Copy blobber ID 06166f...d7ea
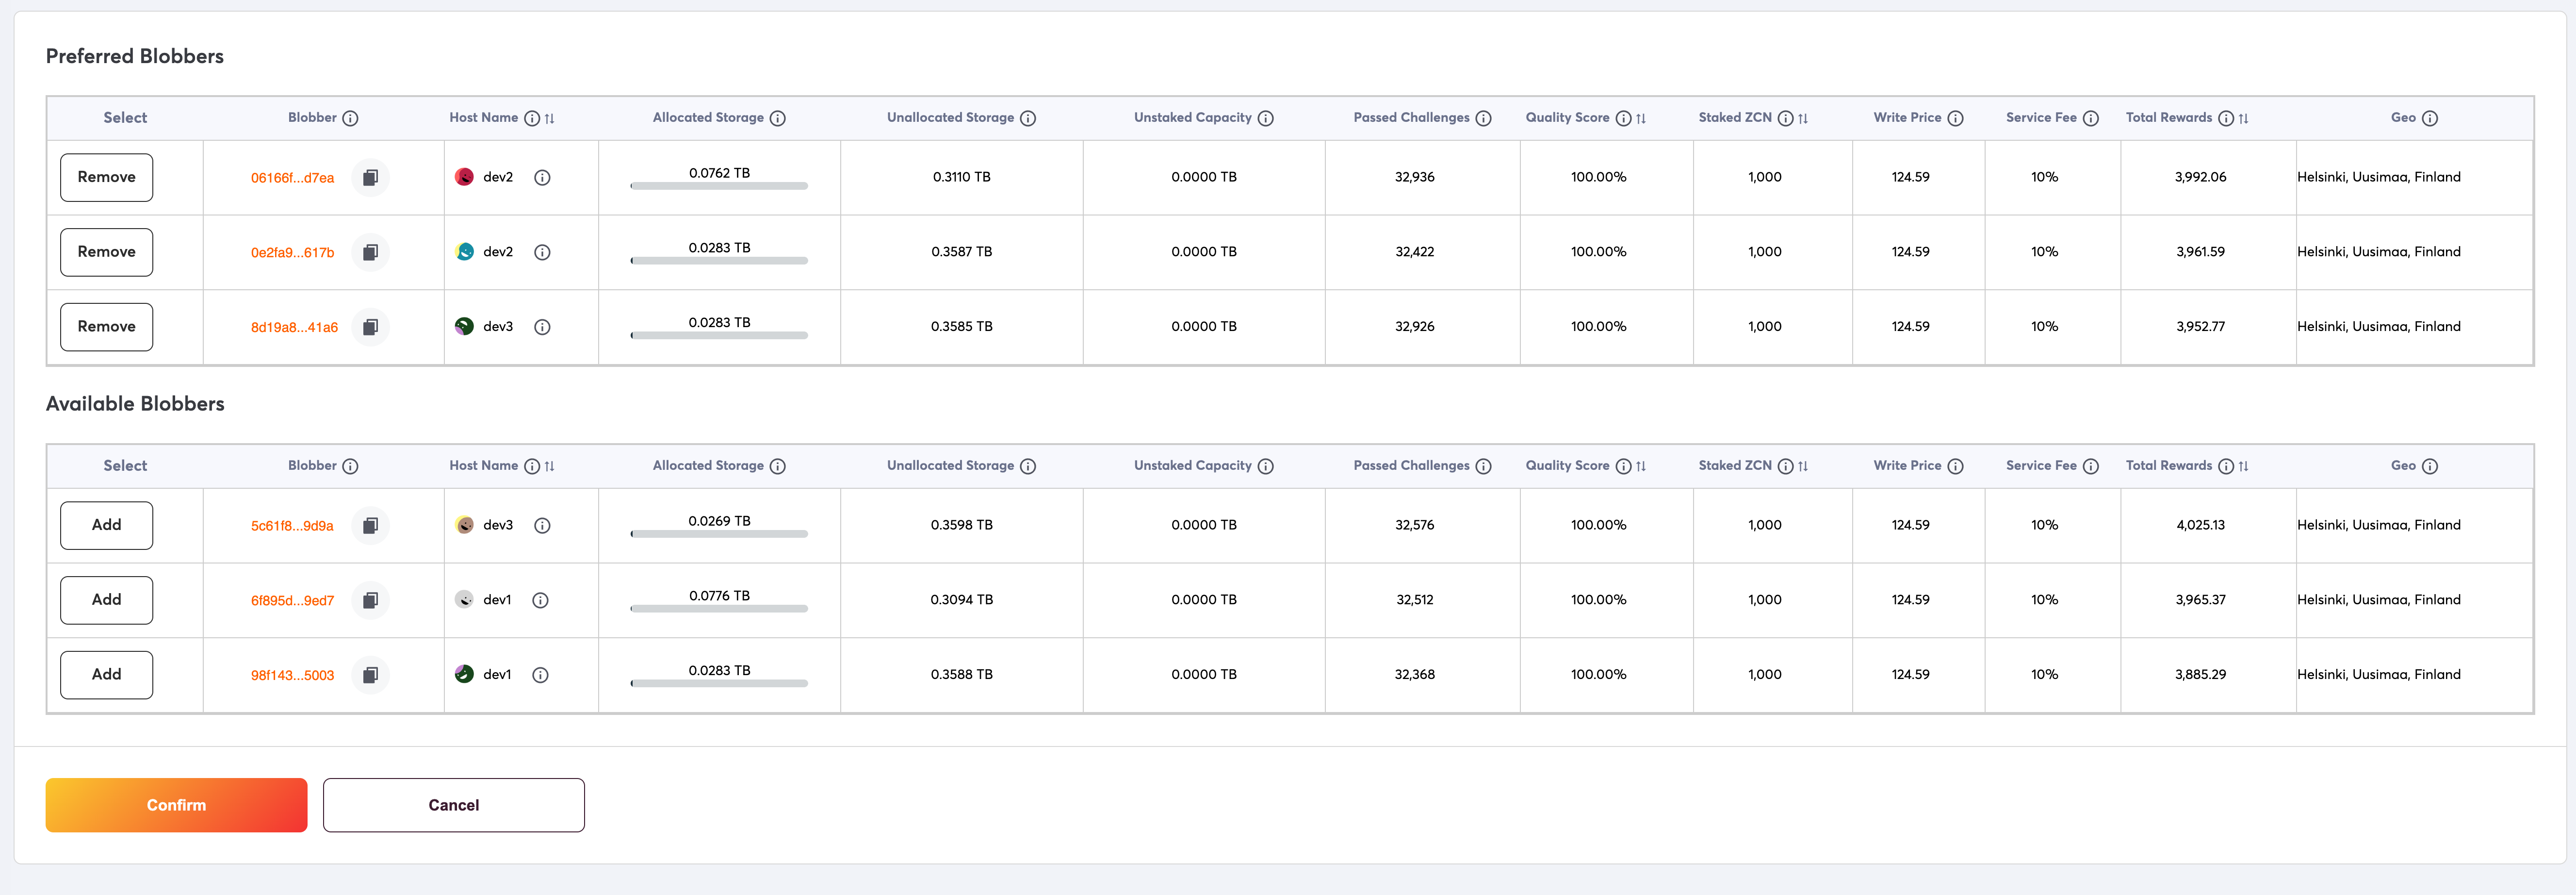 370,177
